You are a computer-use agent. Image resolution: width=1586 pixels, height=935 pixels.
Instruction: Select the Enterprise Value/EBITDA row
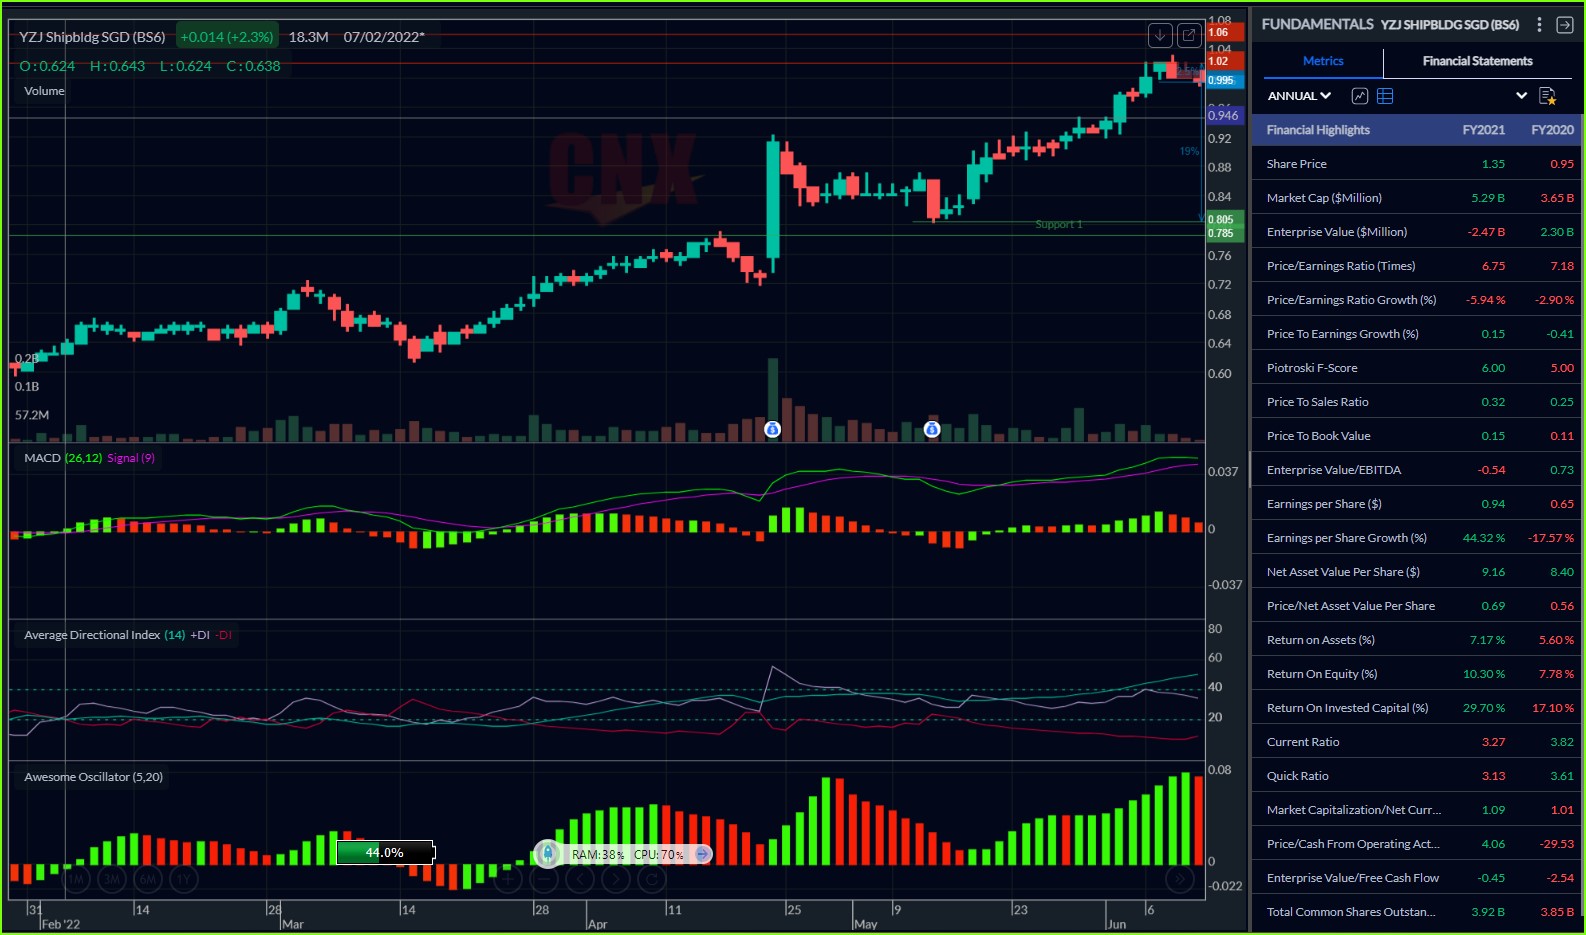pyautogui.click(x=1417, y=470)
